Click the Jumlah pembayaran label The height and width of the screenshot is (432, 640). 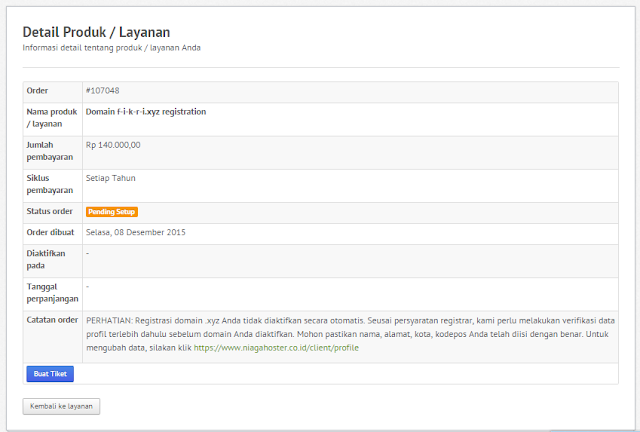click(x=50, y=151)
